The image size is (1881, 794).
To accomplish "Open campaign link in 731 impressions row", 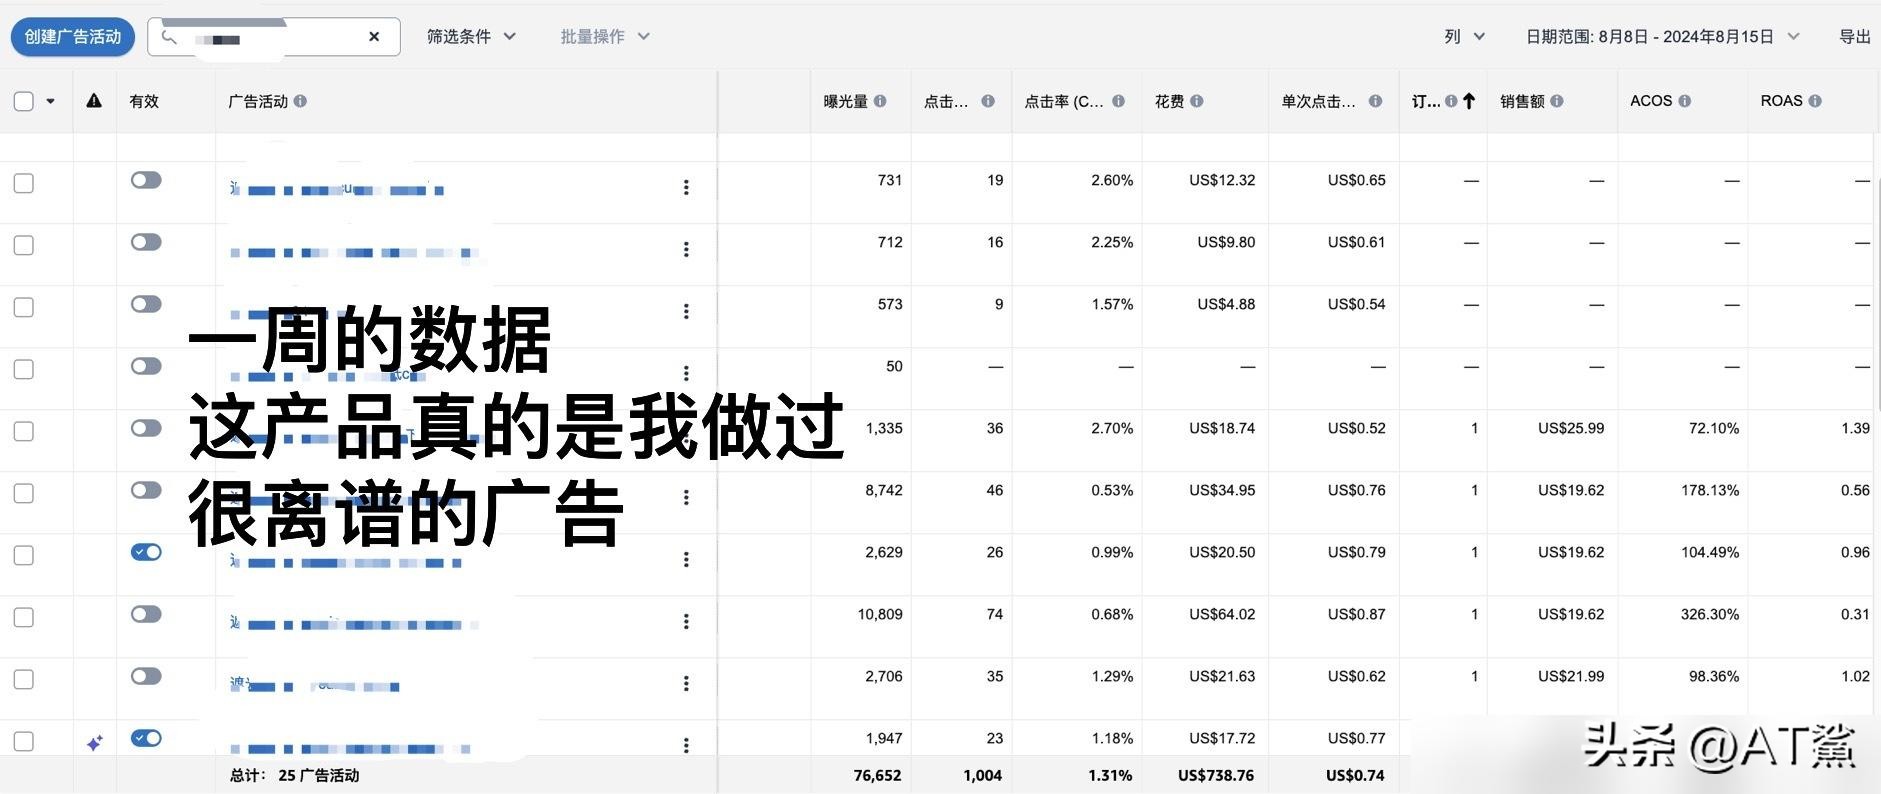I will 337,189.
